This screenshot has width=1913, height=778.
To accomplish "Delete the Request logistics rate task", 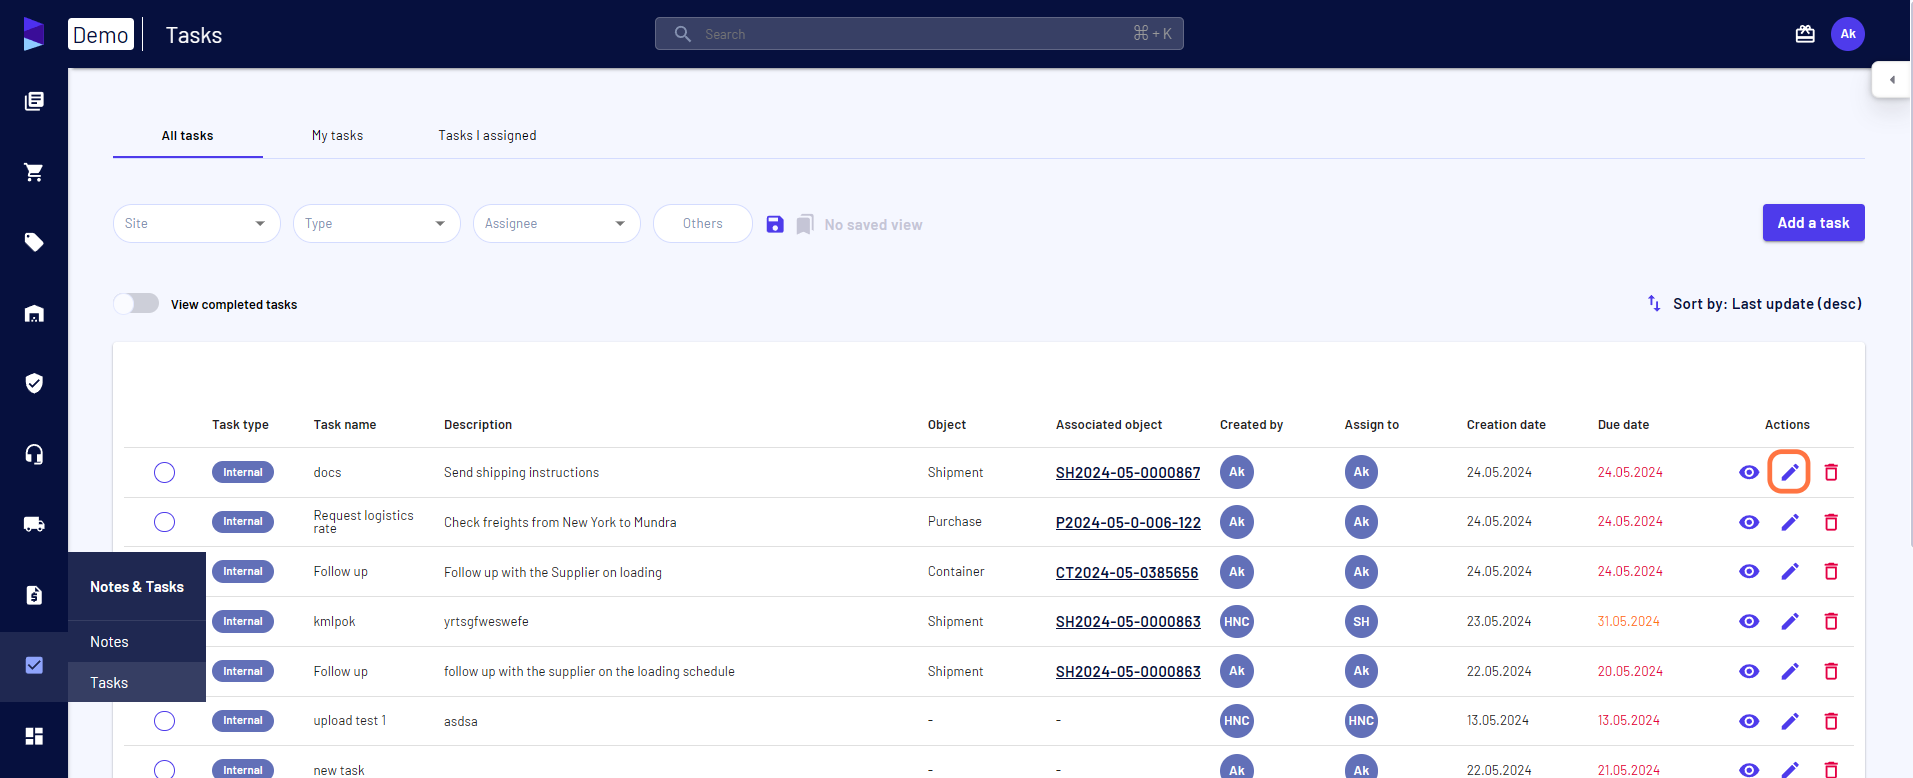I will point(1831,522).
